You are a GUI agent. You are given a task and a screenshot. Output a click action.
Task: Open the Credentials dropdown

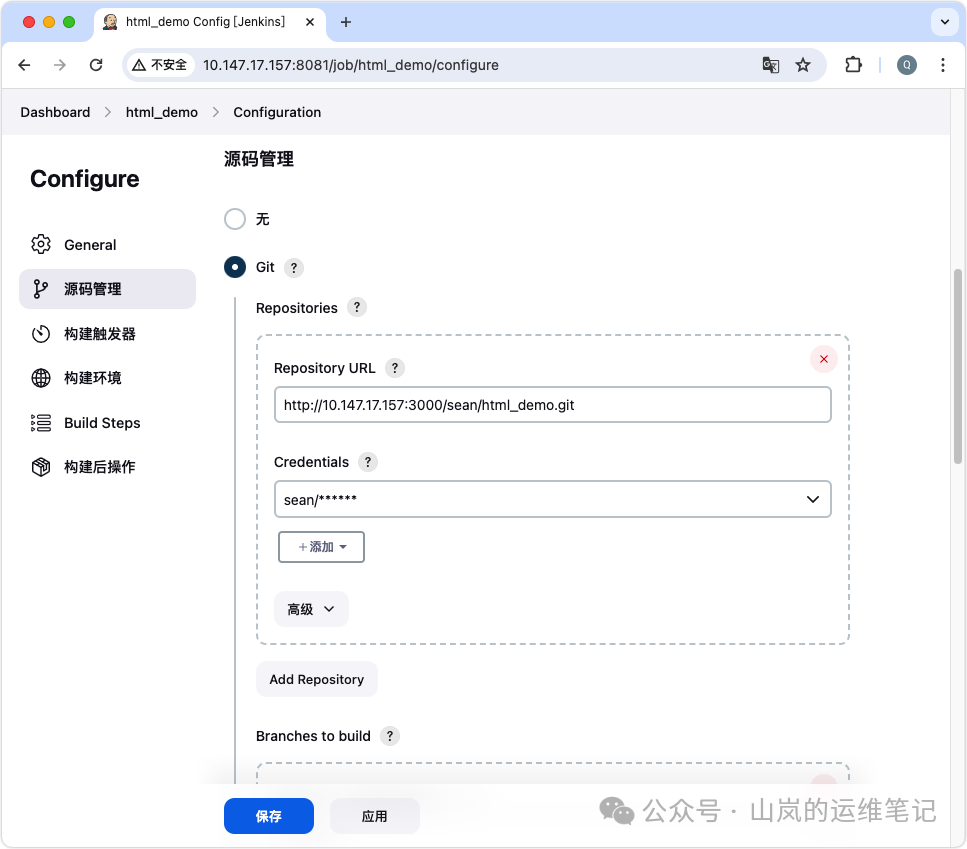coord(553,498)
